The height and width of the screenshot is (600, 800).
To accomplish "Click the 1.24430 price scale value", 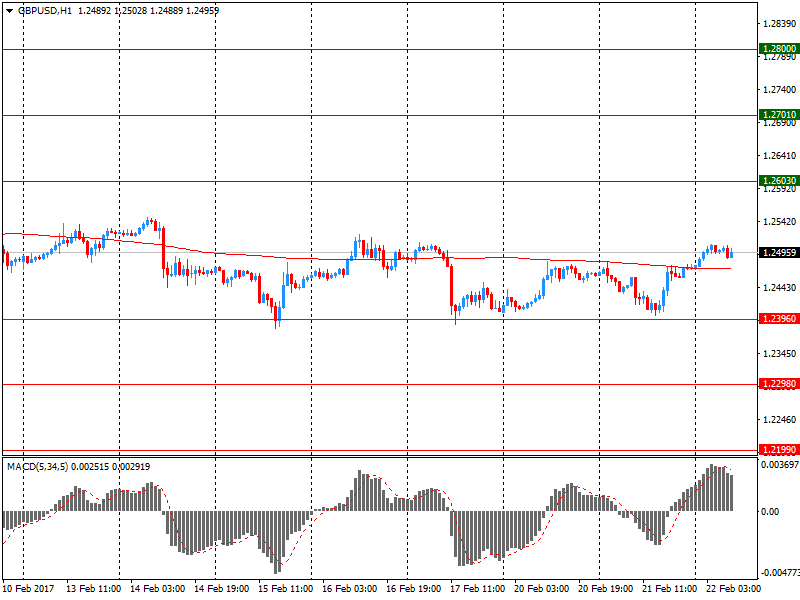I will (779, 288).
